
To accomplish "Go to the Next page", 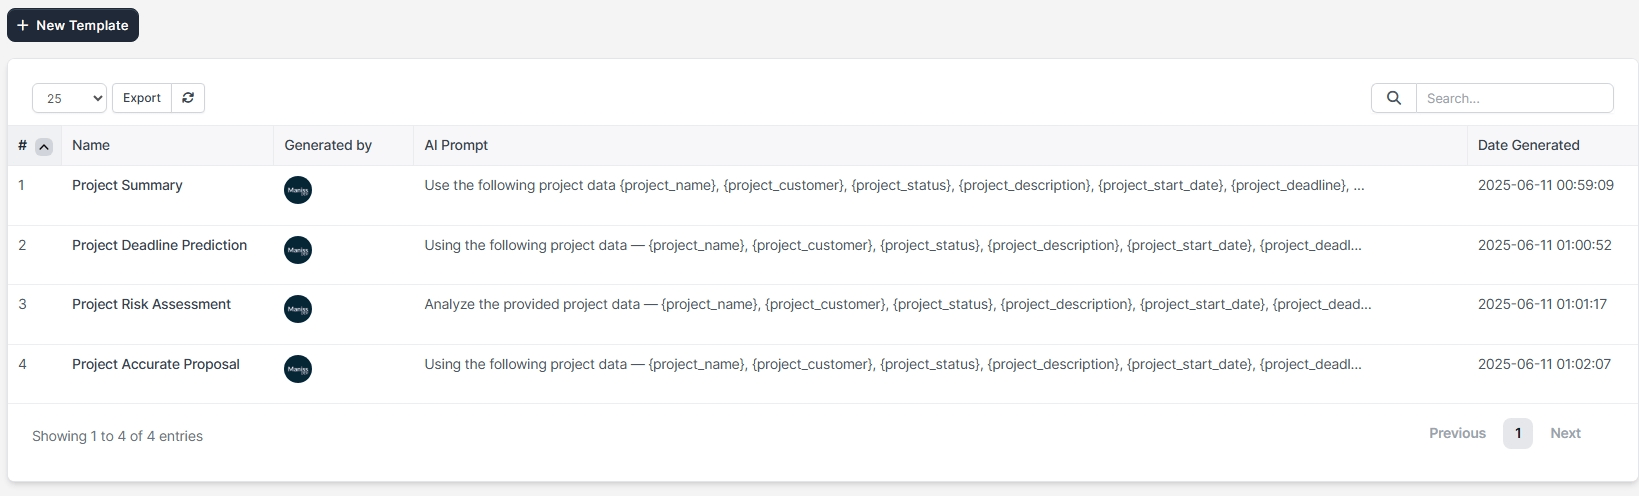I will (x=1565, y=433).
